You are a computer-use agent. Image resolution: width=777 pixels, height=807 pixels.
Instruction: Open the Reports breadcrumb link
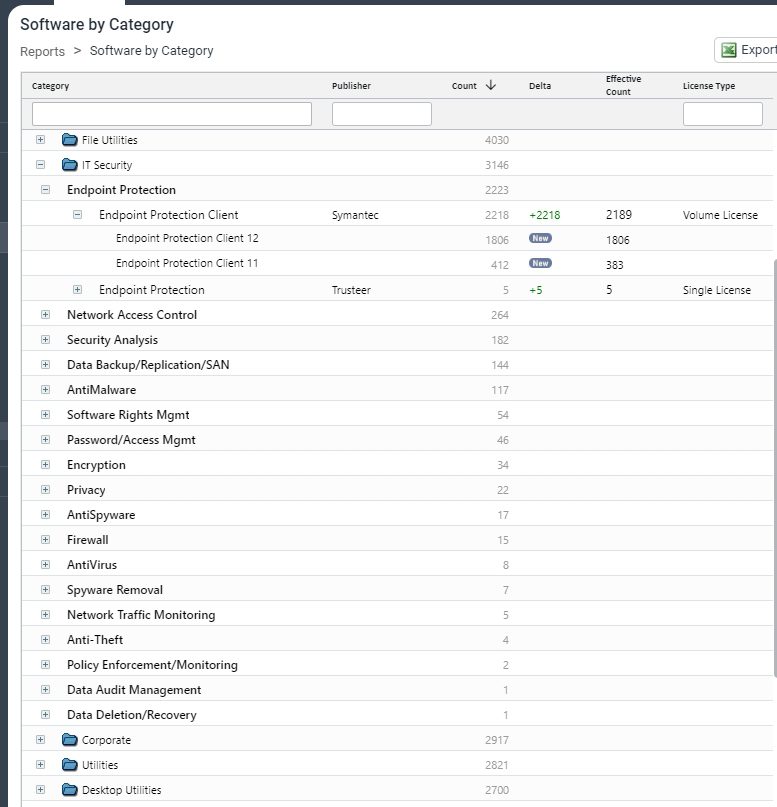click(x=42, y=51)
